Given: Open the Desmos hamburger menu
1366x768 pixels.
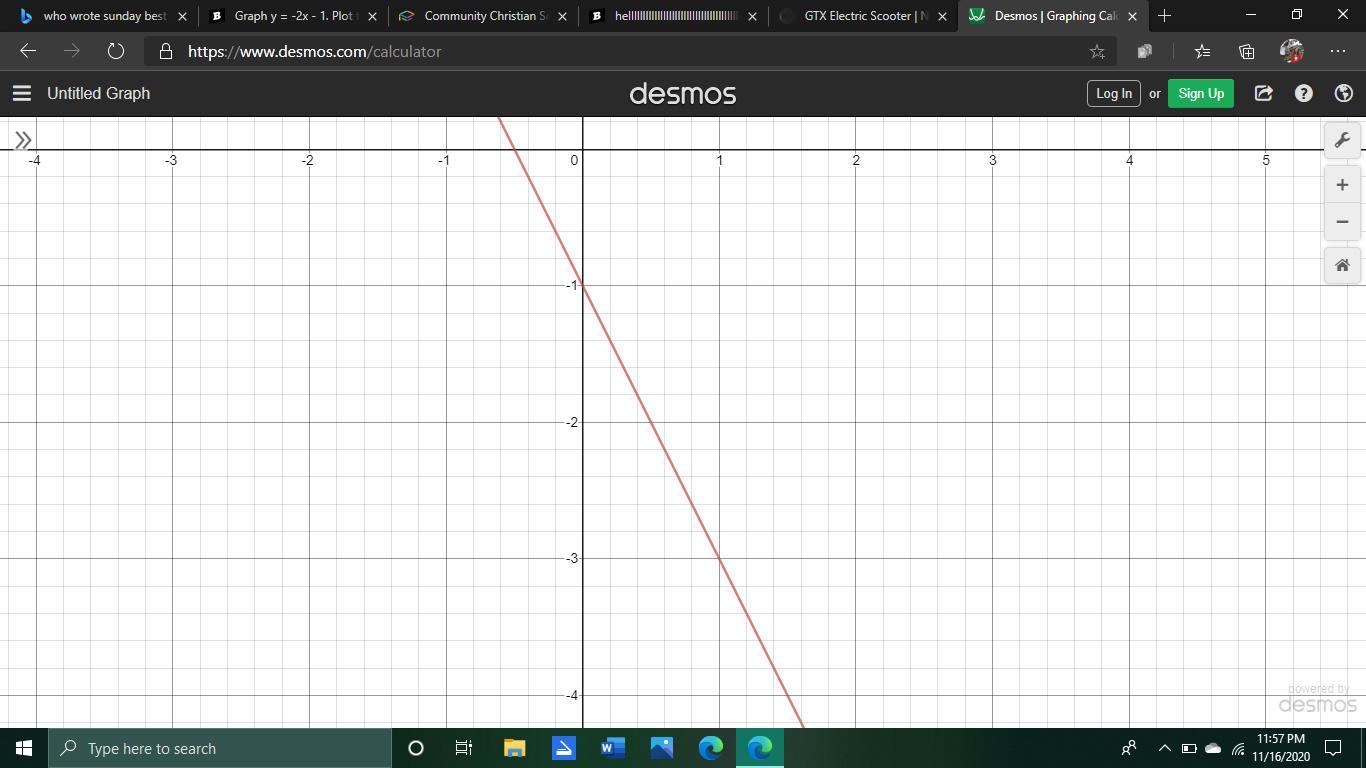Looking at the screenshot, I should click(22, 93).
